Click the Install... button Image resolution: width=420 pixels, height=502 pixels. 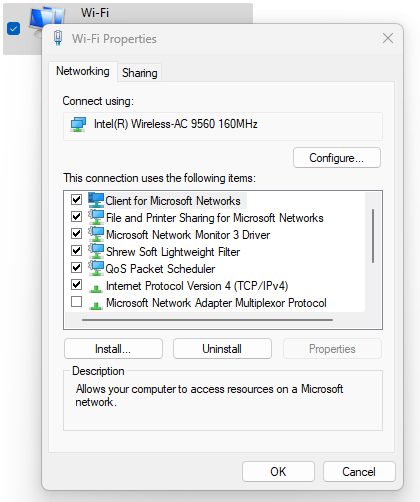coord(113,349)
